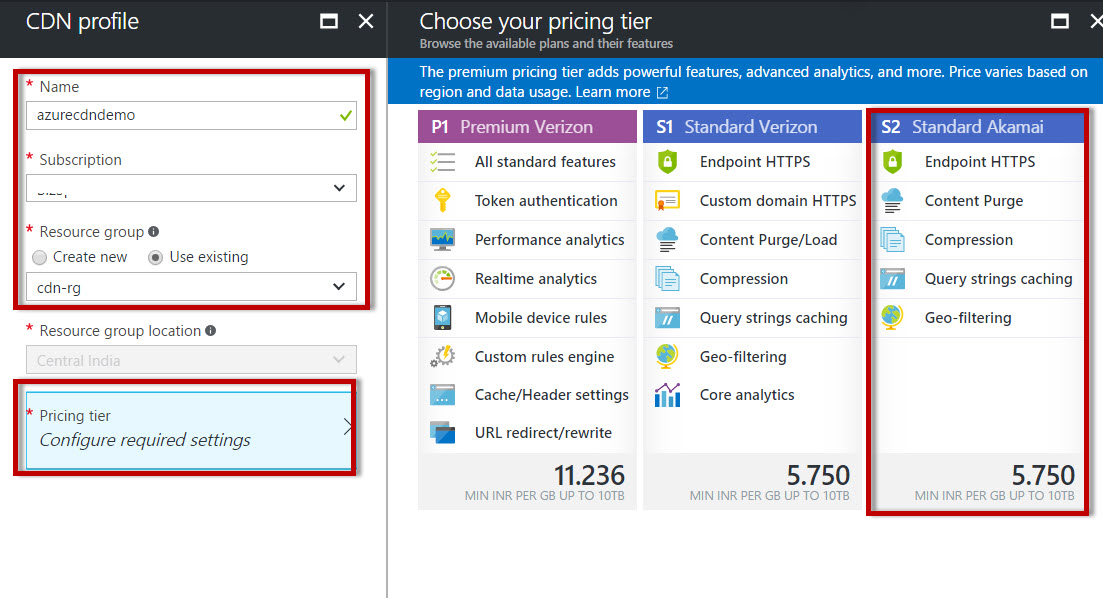Click the All standard features checklist icon
1103x598 pixels.
[x=442, y=162]
